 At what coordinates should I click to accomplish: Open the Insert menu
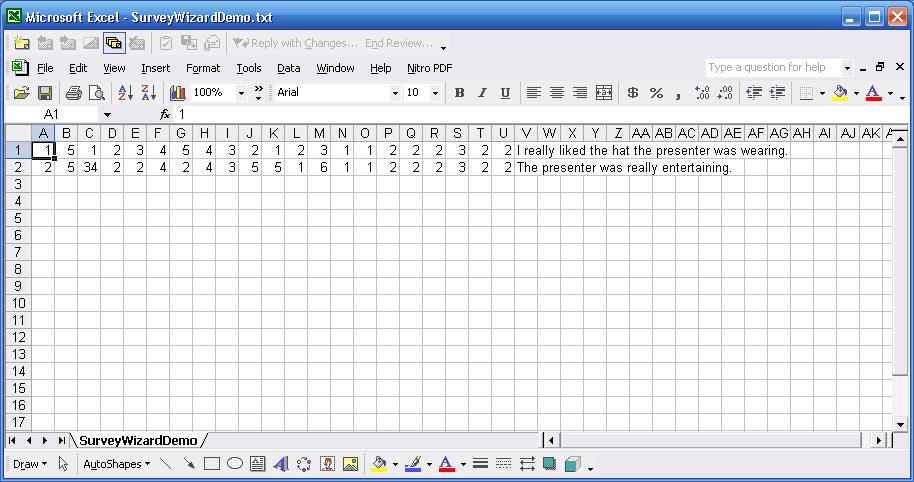(156, 68)
